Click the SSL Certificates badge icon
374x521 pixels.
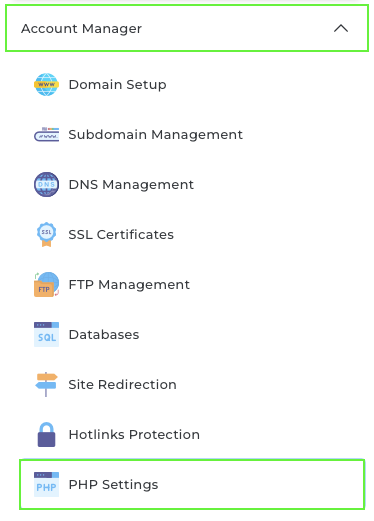(46, 234)
